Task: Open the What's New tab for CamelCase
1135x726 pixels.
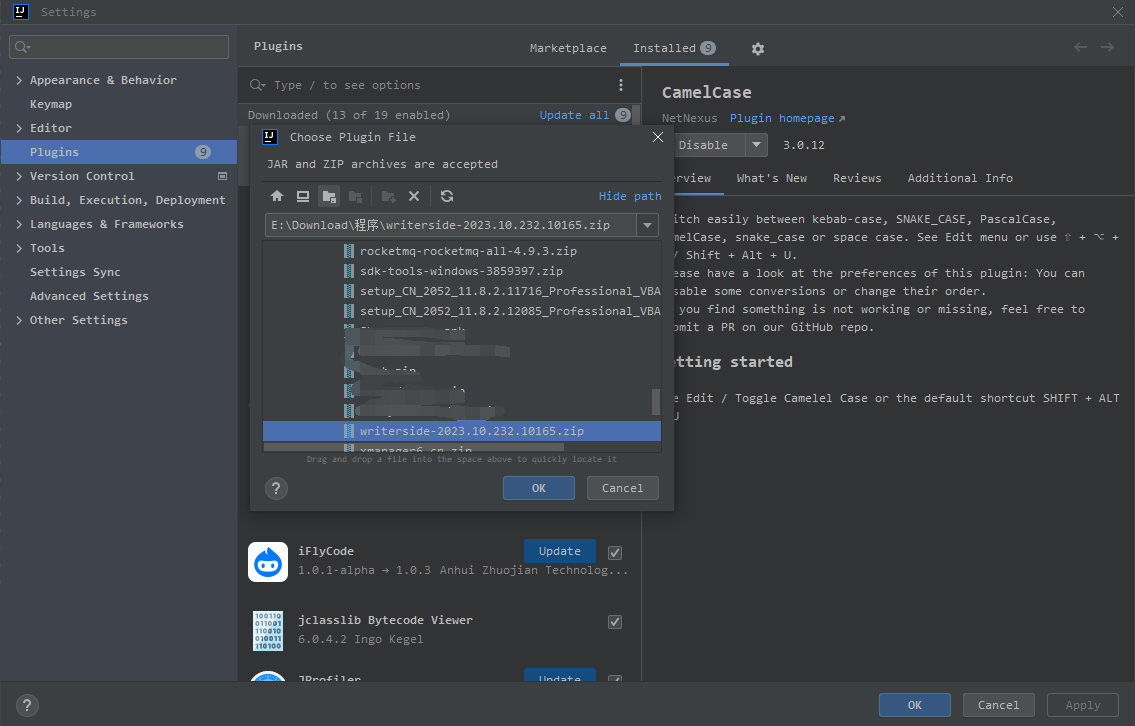Action: point(771,178)
